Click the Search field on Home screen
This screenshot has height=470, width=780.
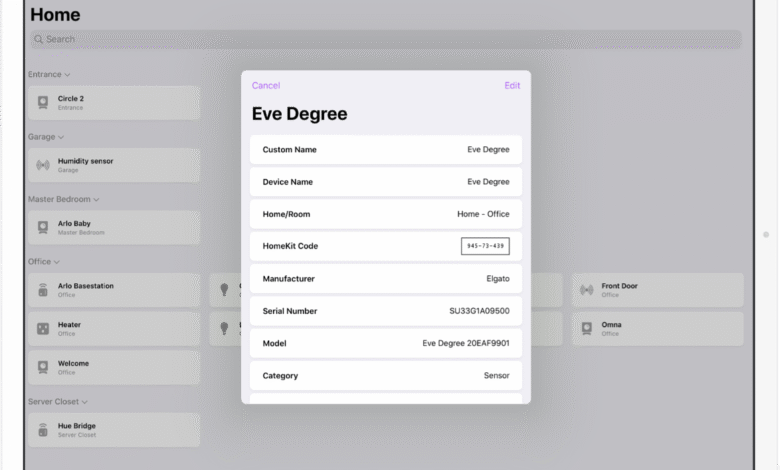coord(386,39)
